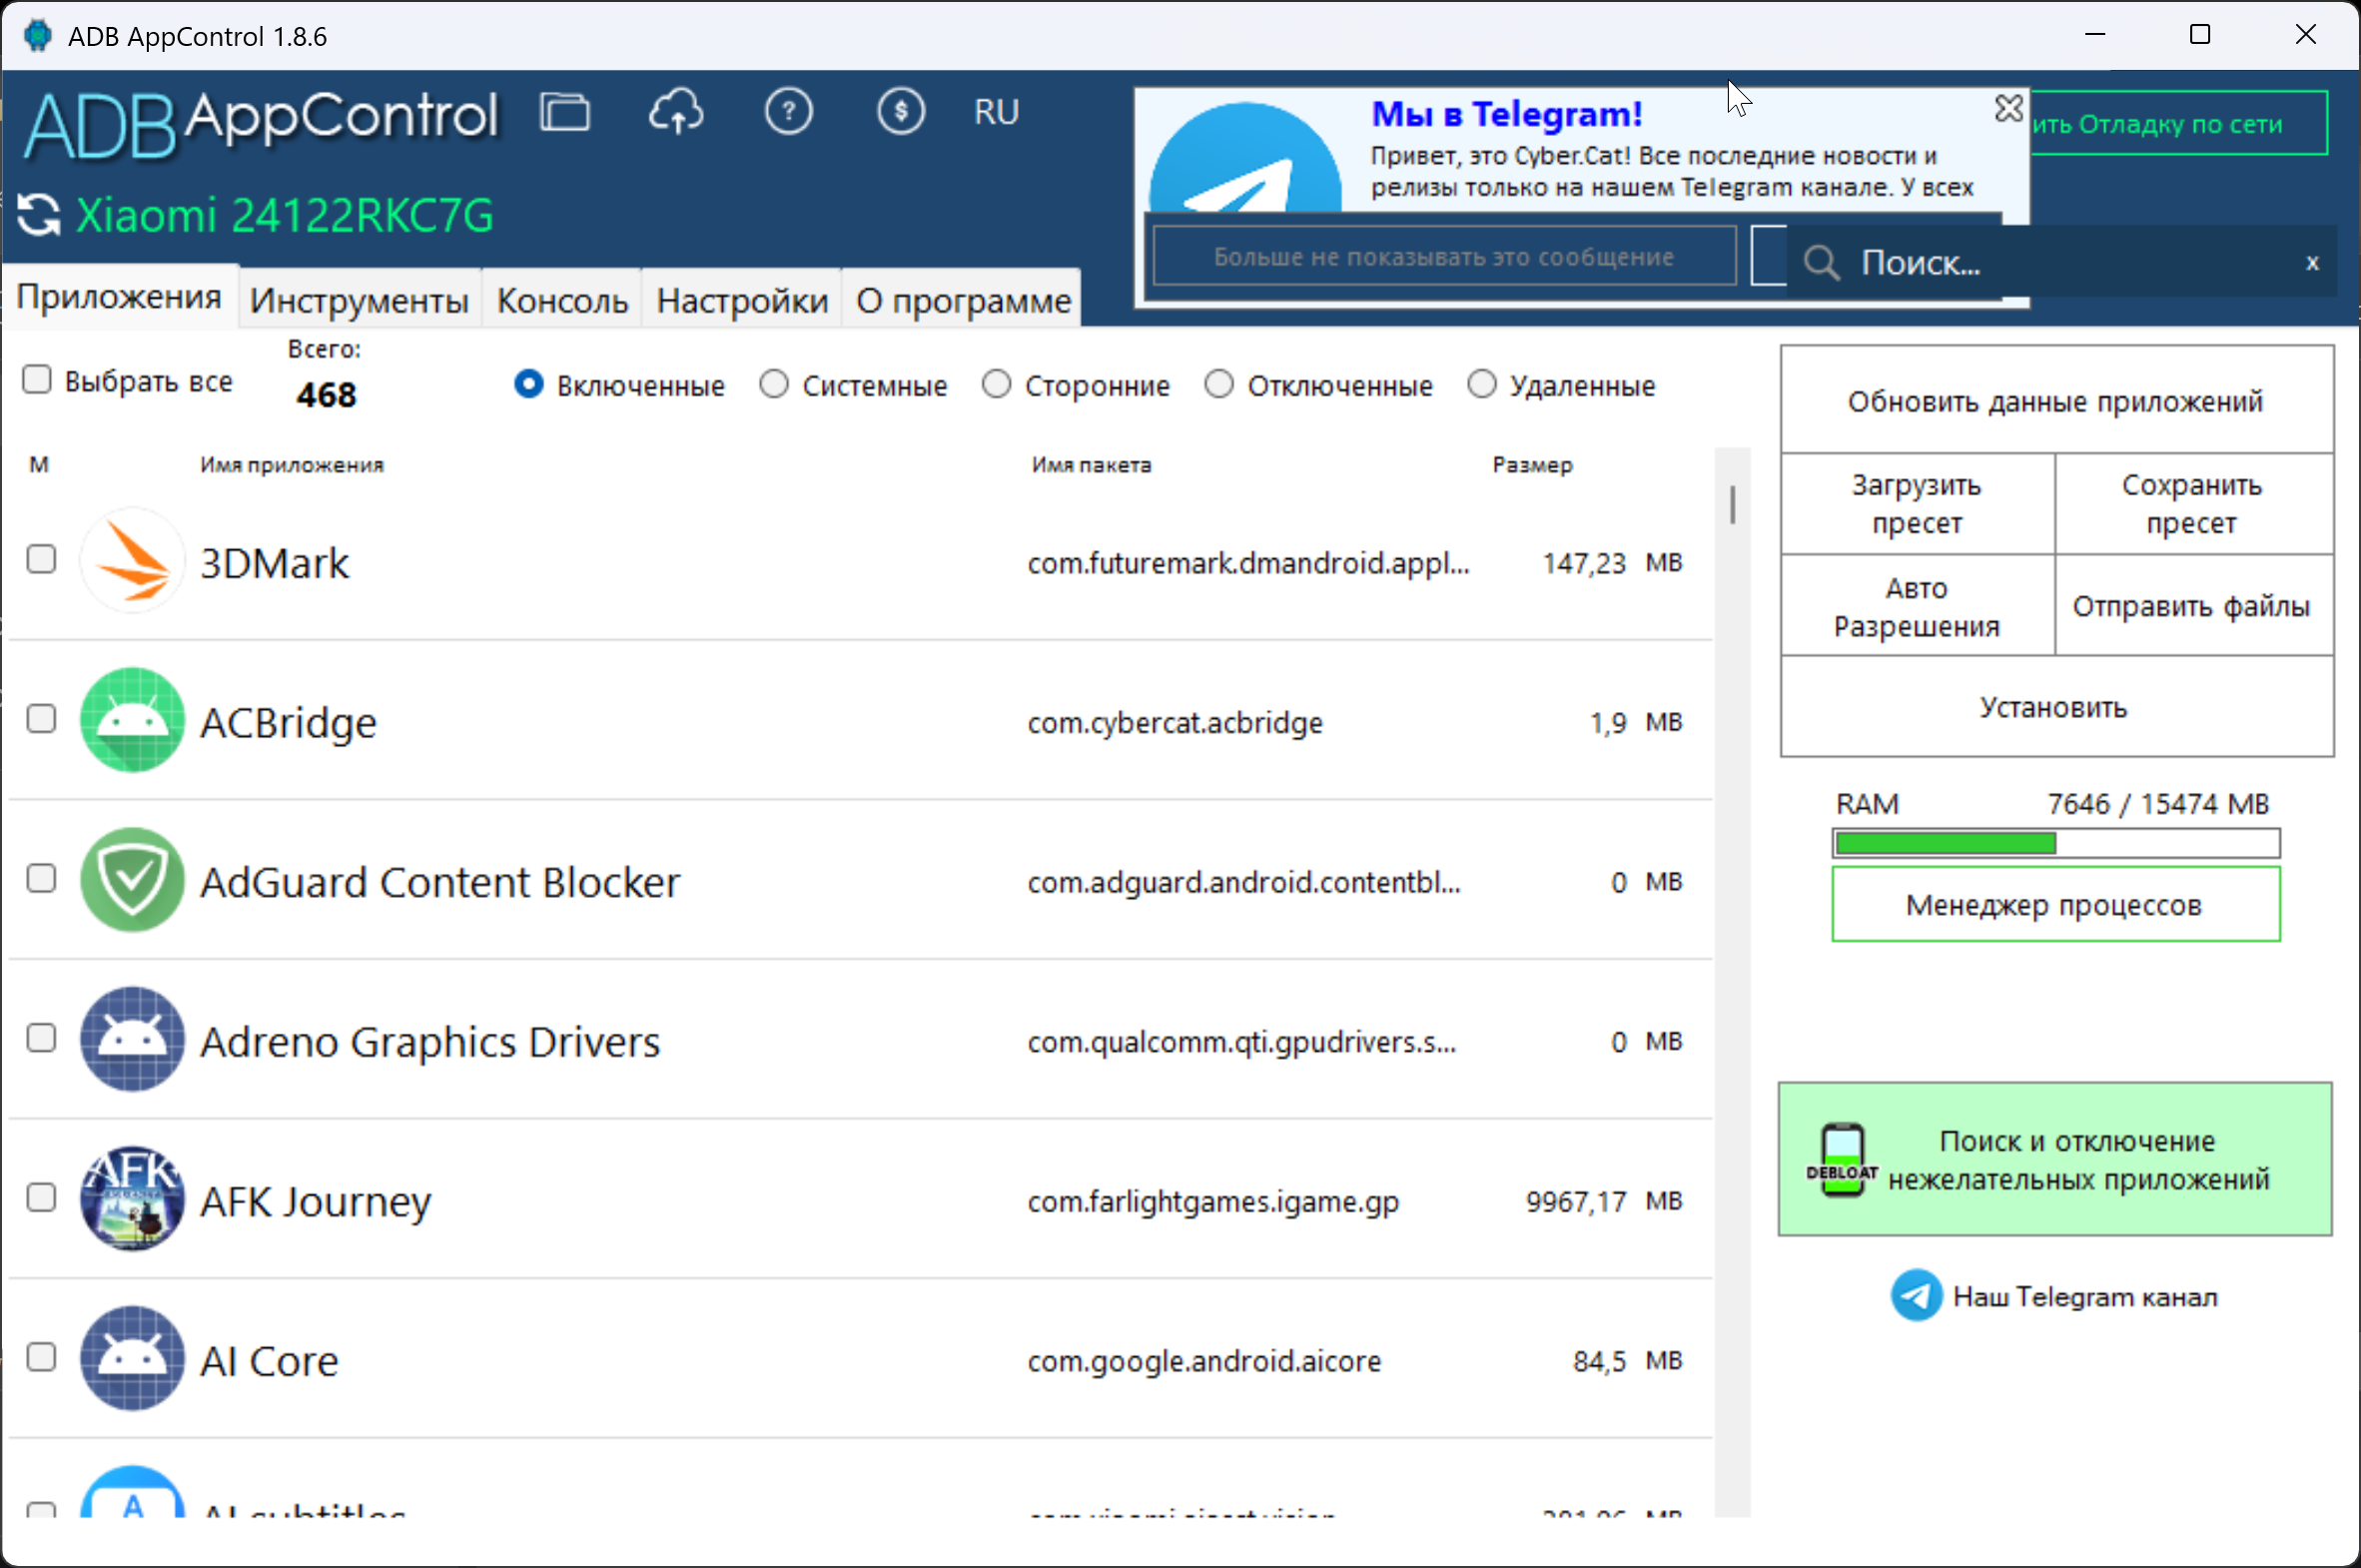Viewport: 2361px width, 1568px height.
Task: Check the AI Core checkbox
Action: tap(41, 1357)
